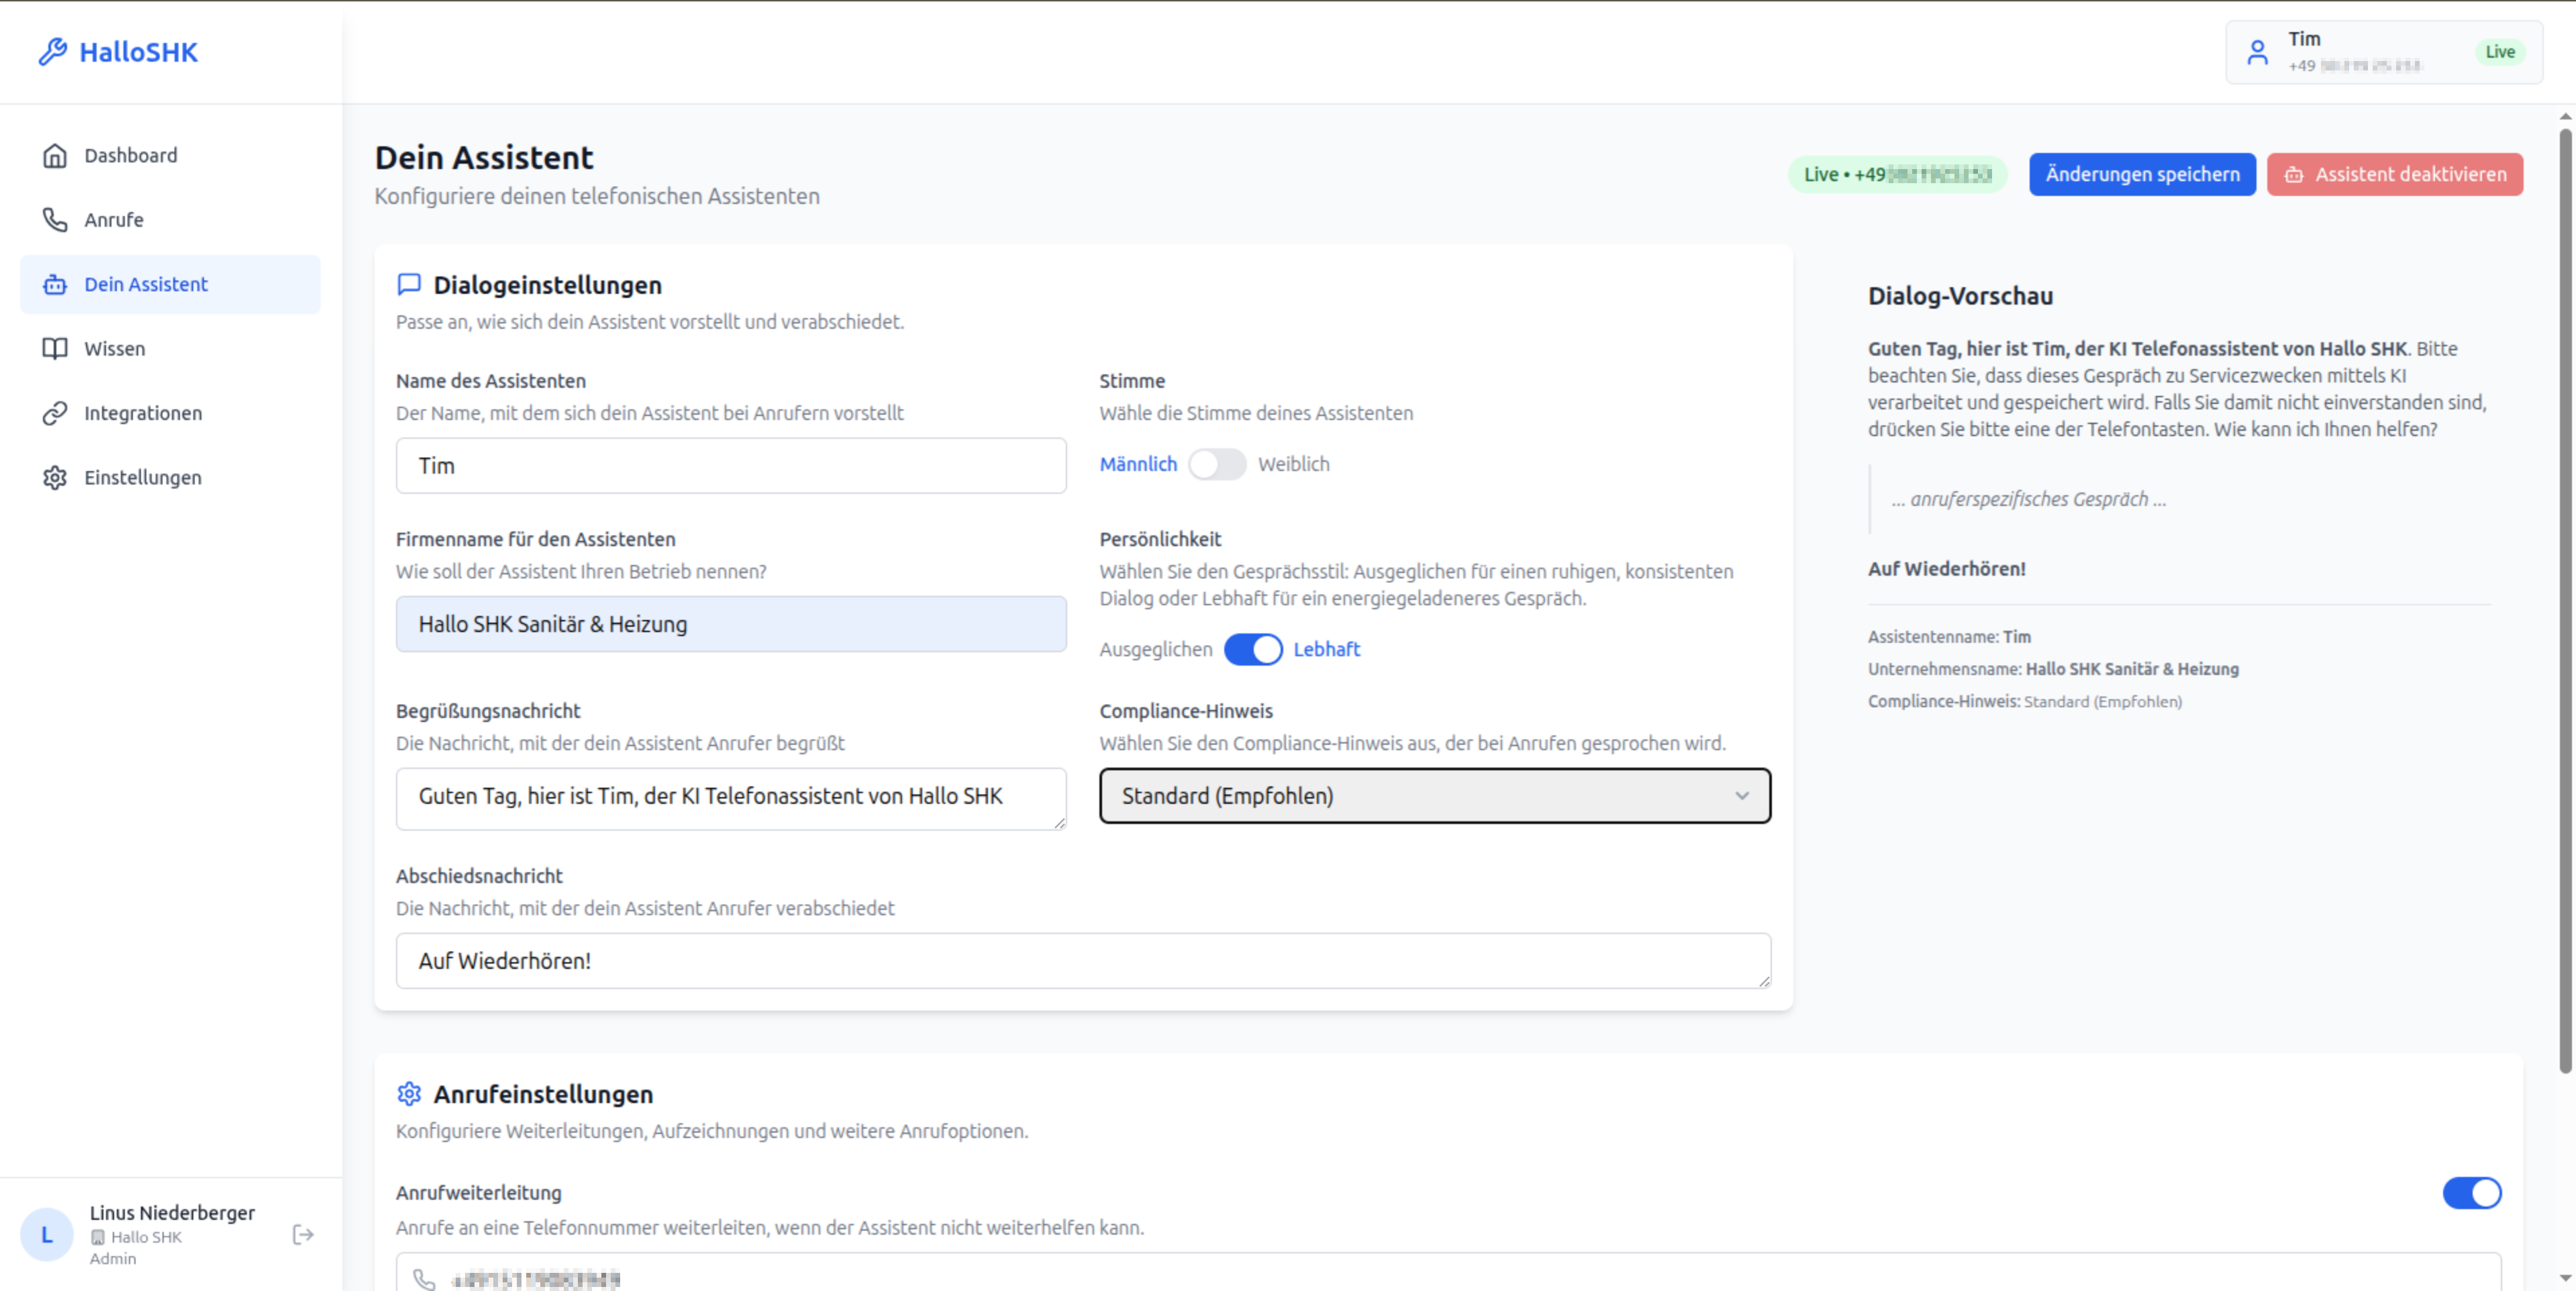Click the Firmenname input field
The image size is (2576, 1291).
731,624
